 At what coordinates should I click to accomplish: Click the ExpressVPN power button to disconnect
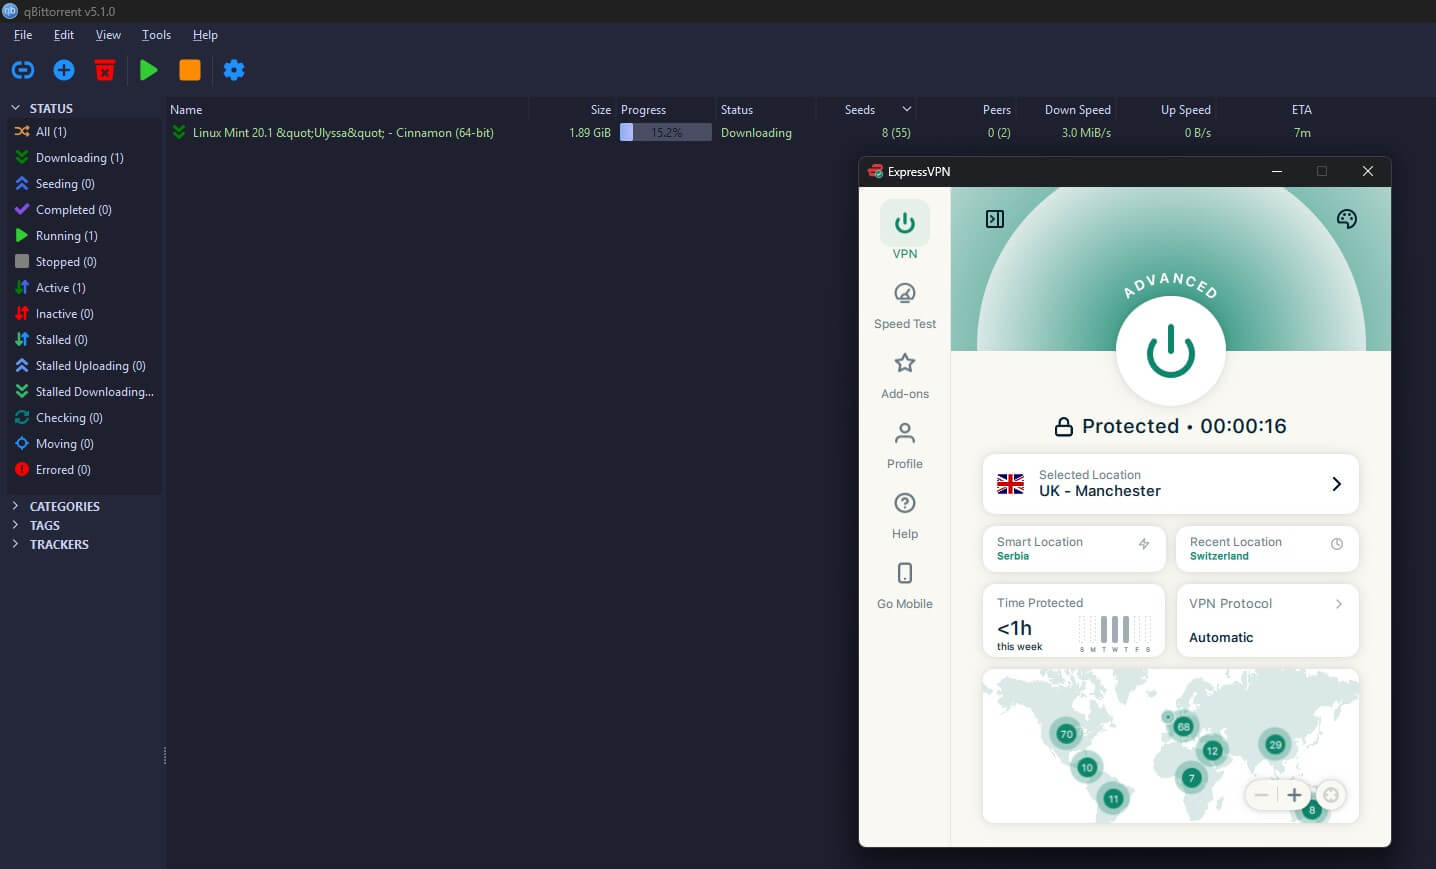1170,352
